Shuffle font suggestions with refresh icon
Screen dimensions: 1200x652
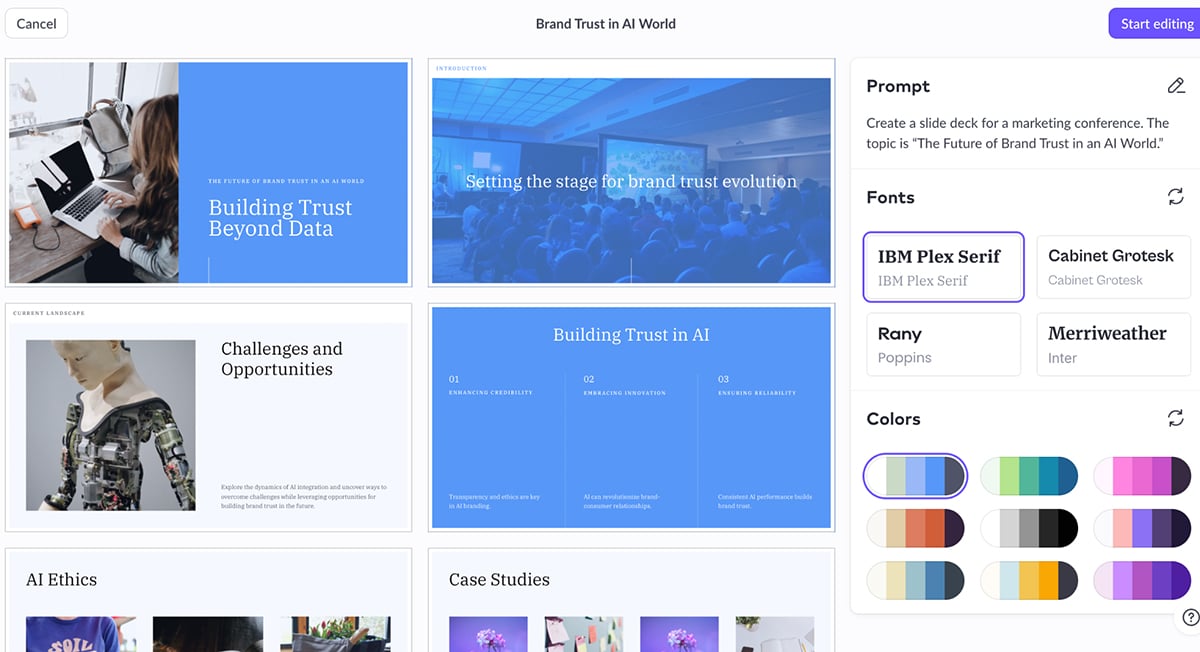click(x=1176, y=196)
